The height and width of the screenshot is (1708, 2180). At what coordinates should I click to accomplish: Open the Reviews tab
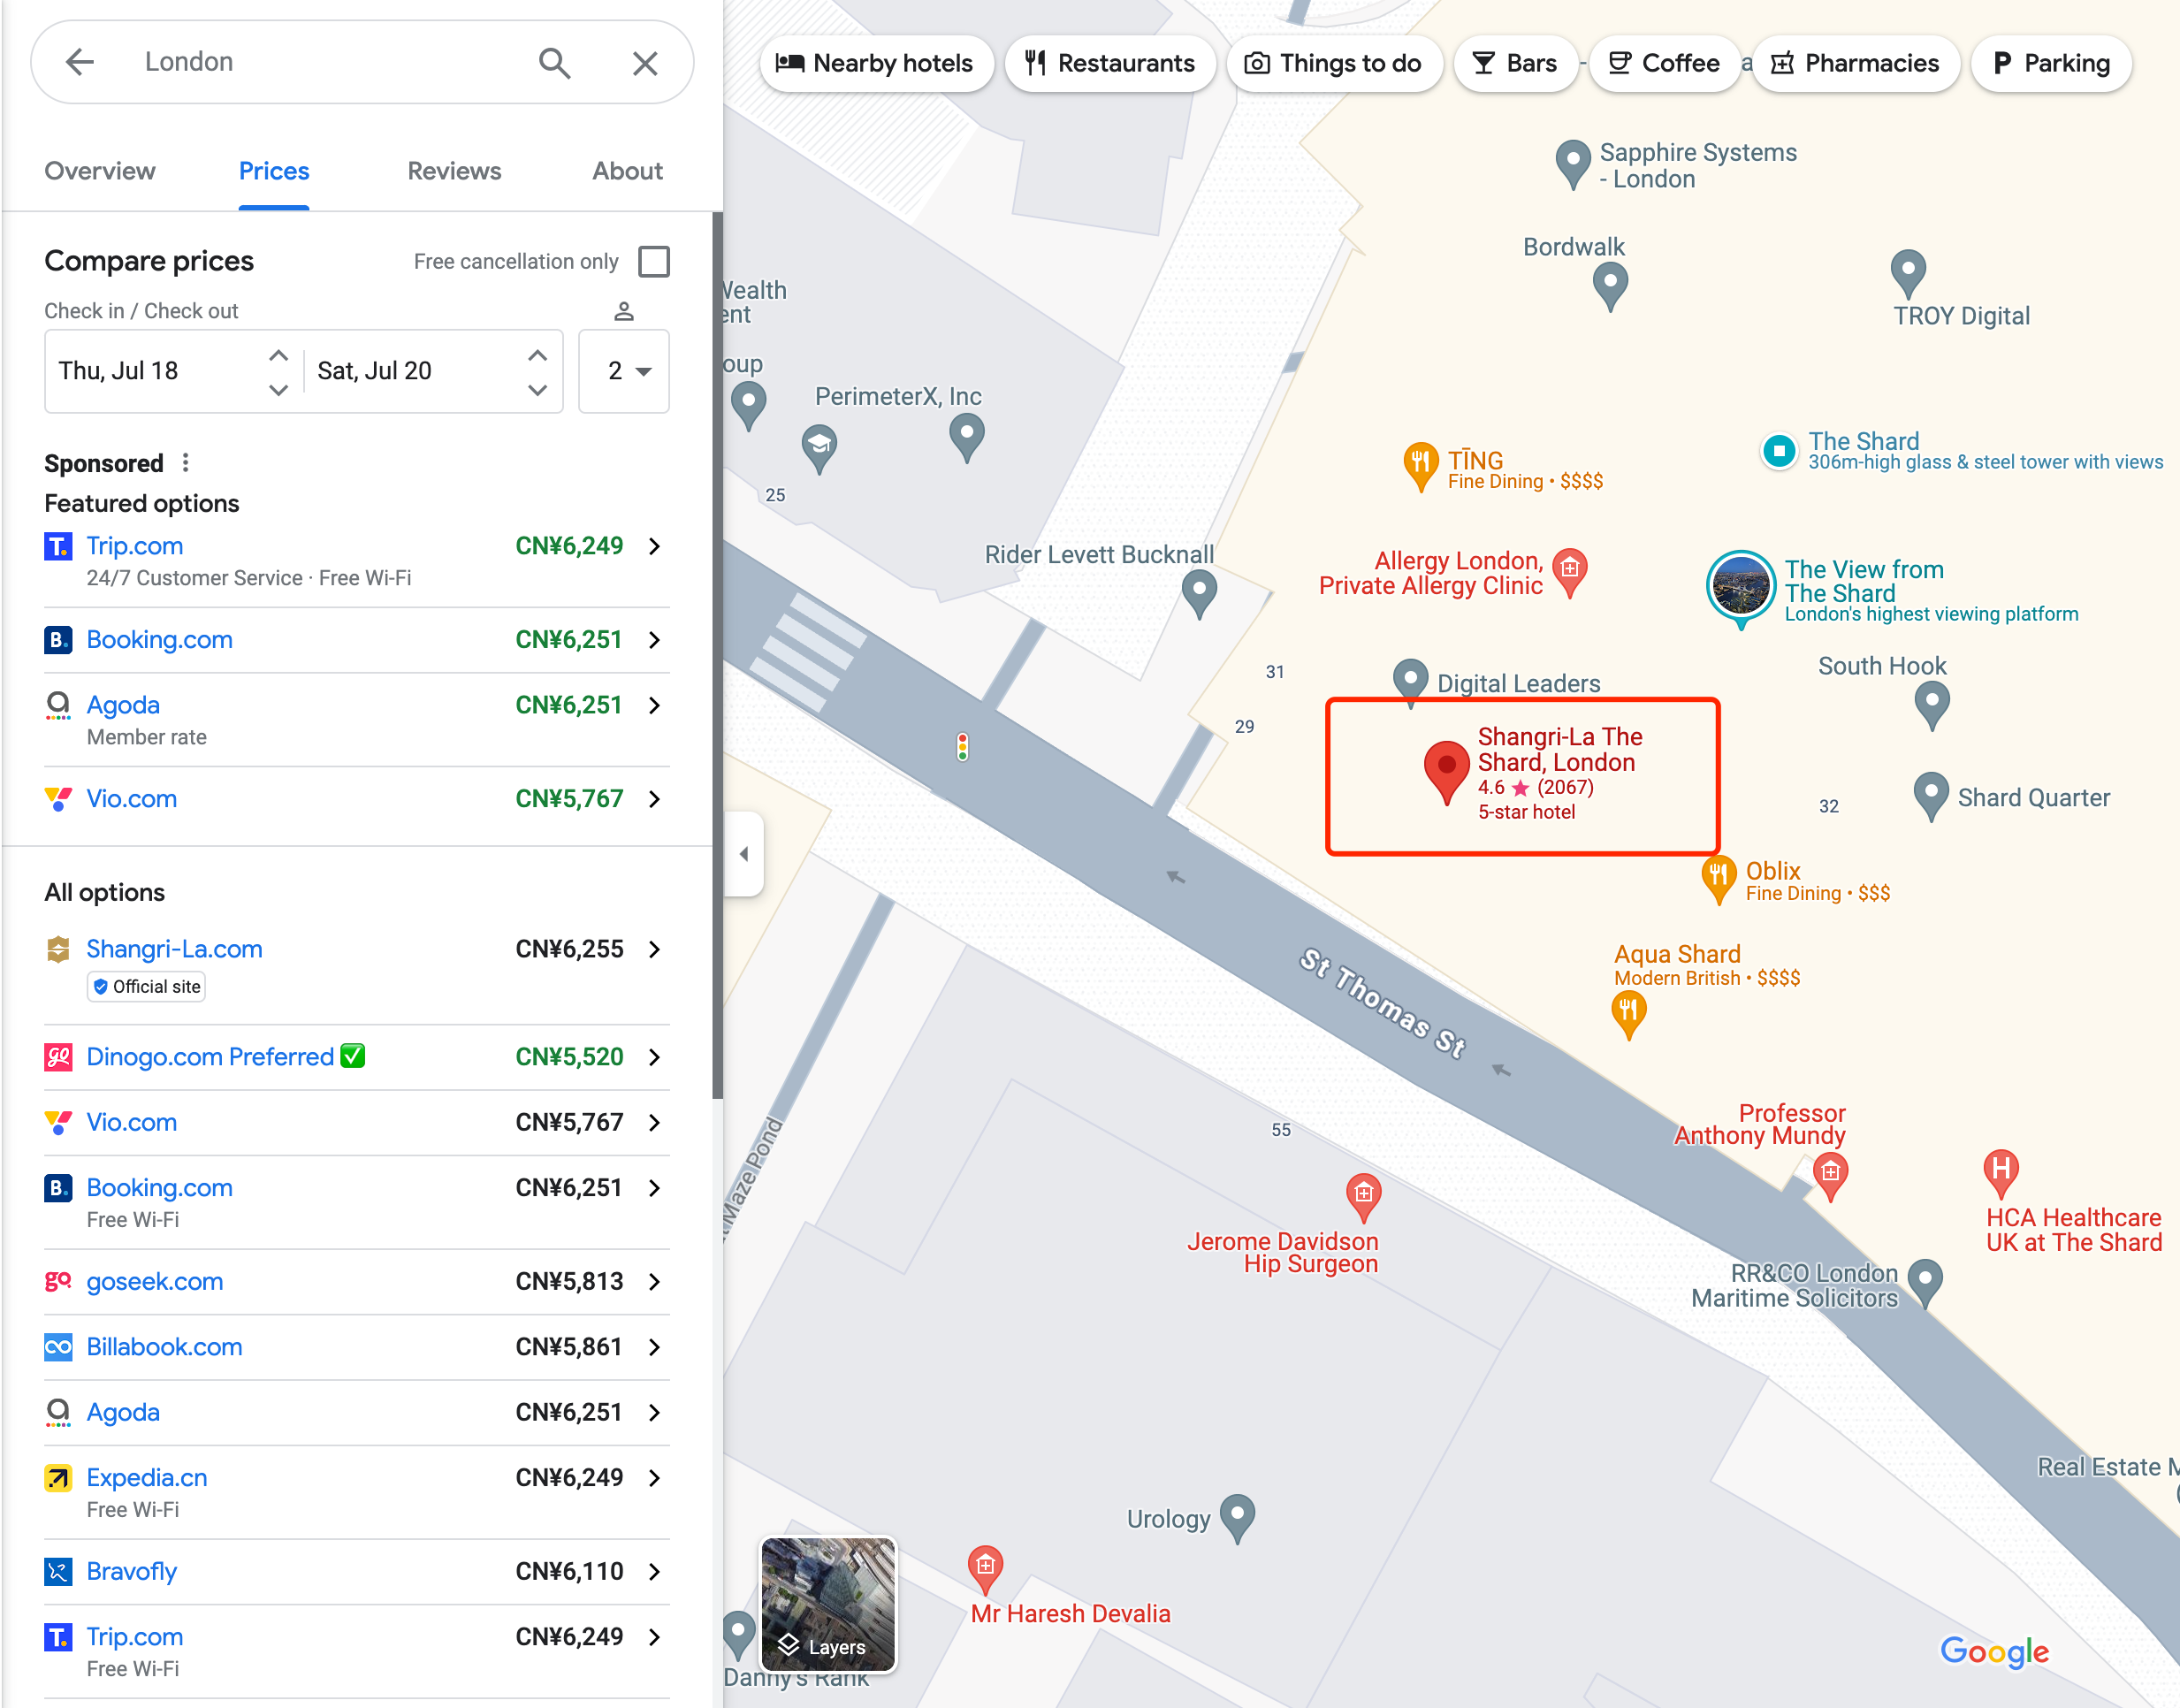tap(454, 171)
